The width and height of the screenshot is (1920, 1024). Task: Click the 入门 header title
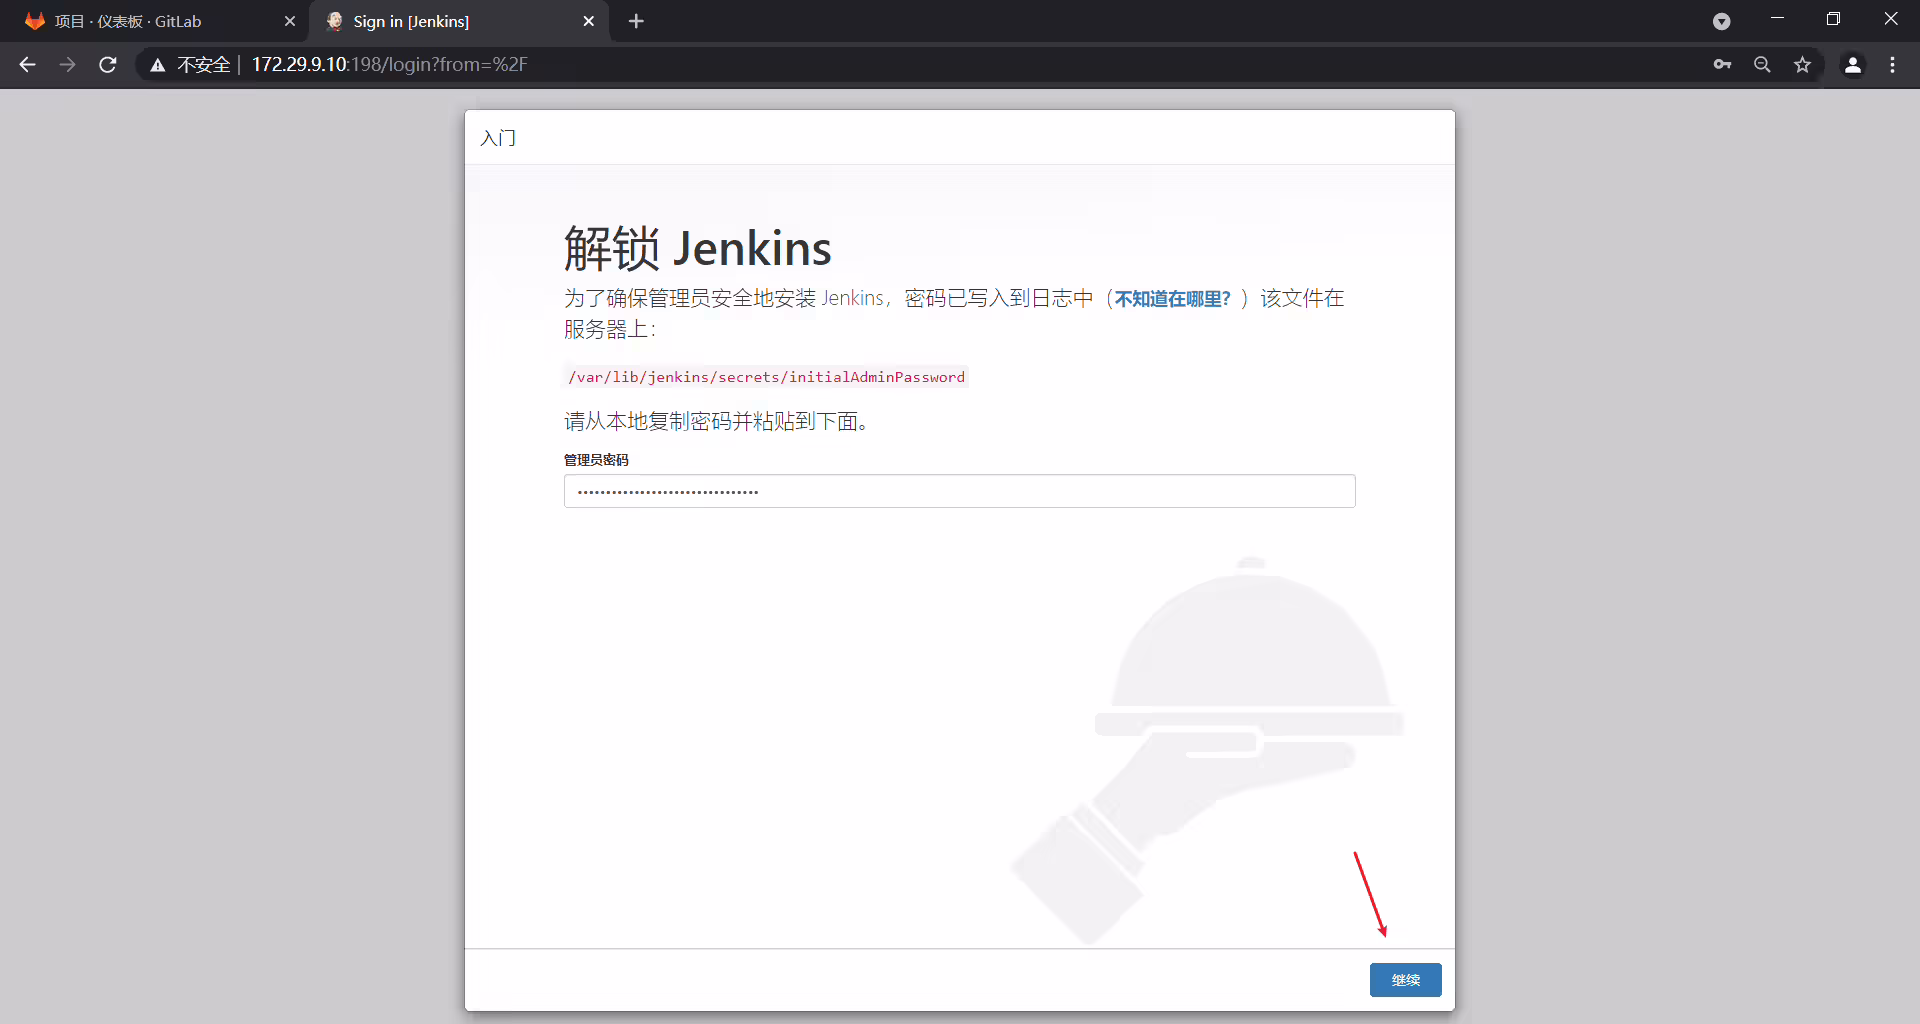tap(498, 138)
